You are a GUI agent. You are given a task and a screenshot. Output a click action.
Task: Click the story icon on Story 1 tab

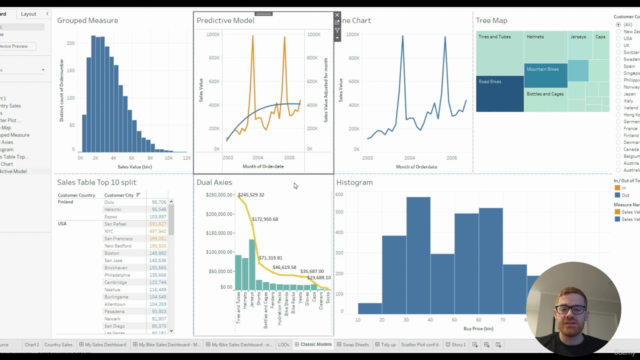click(448, 345)
